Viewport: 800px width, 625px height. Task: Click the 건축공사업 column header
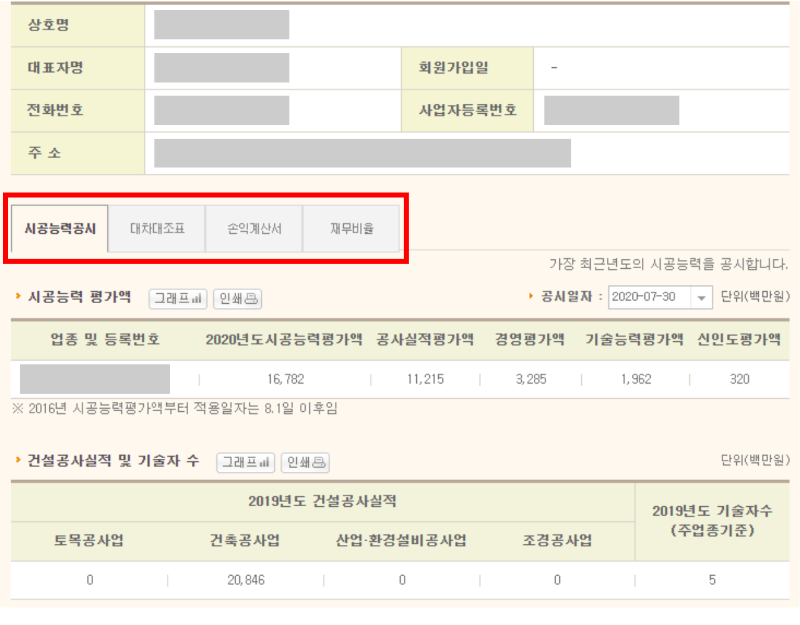[245, 540]
